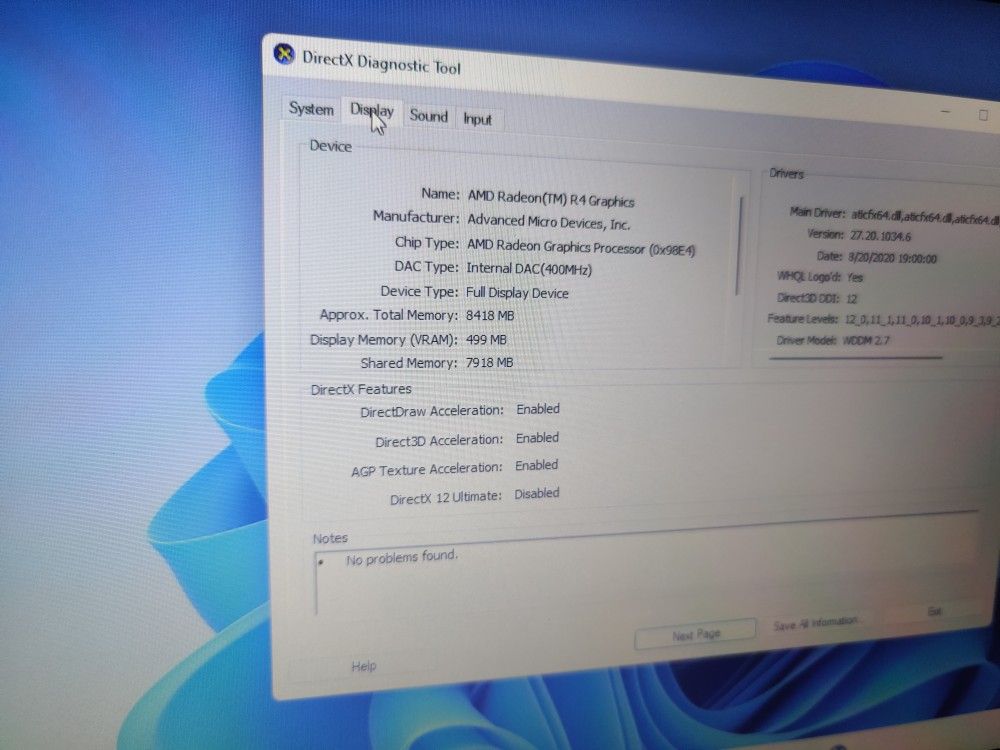Click the DirectX Diagnostic Tool window title text
This screenshot has width=1000, height=750.
point(384,64)
